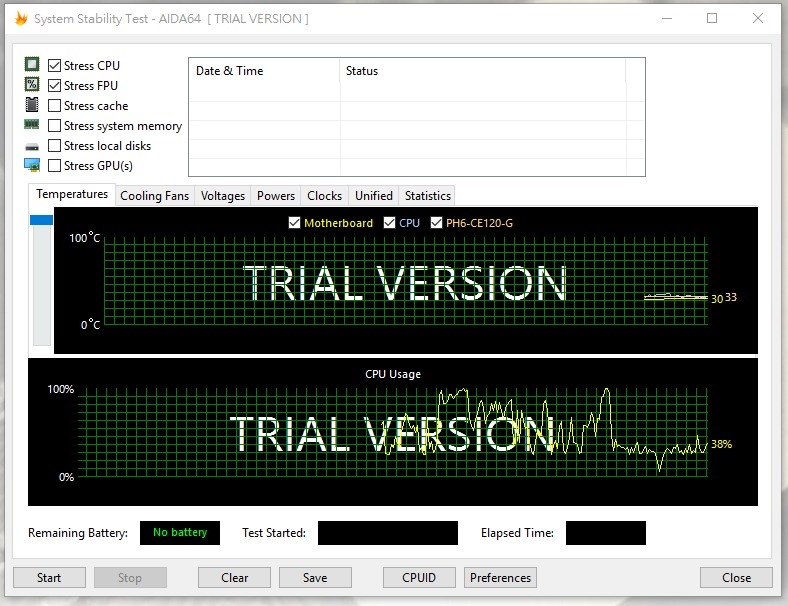Click the Close button at bottom right
The width and height of the screenshot is (788, 606).
(736, 577)
